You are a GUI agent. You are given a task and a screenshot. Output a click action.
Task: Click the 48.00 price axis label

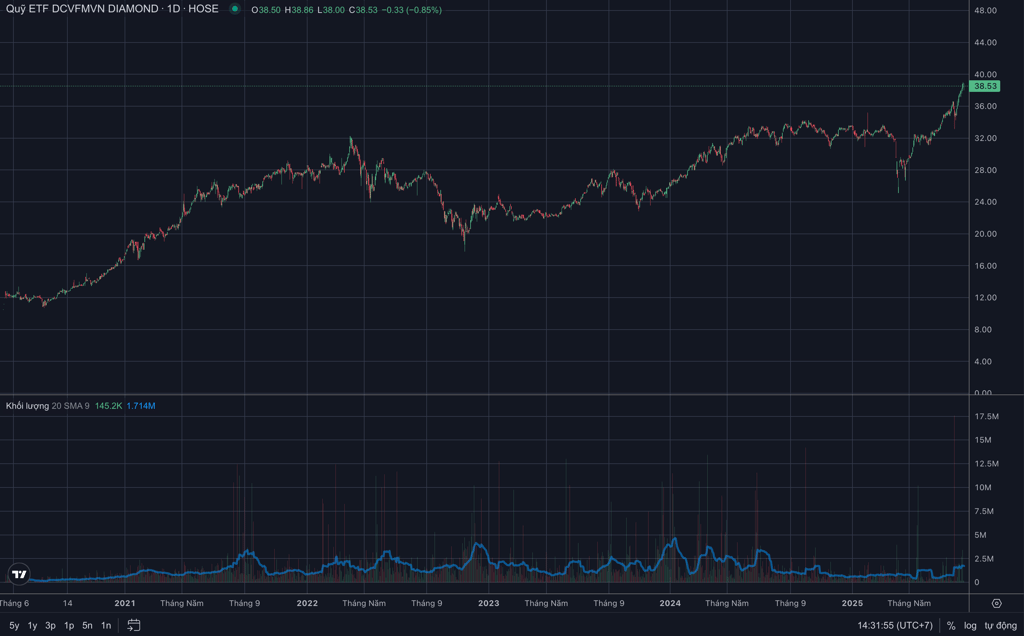tap(985, 10)
